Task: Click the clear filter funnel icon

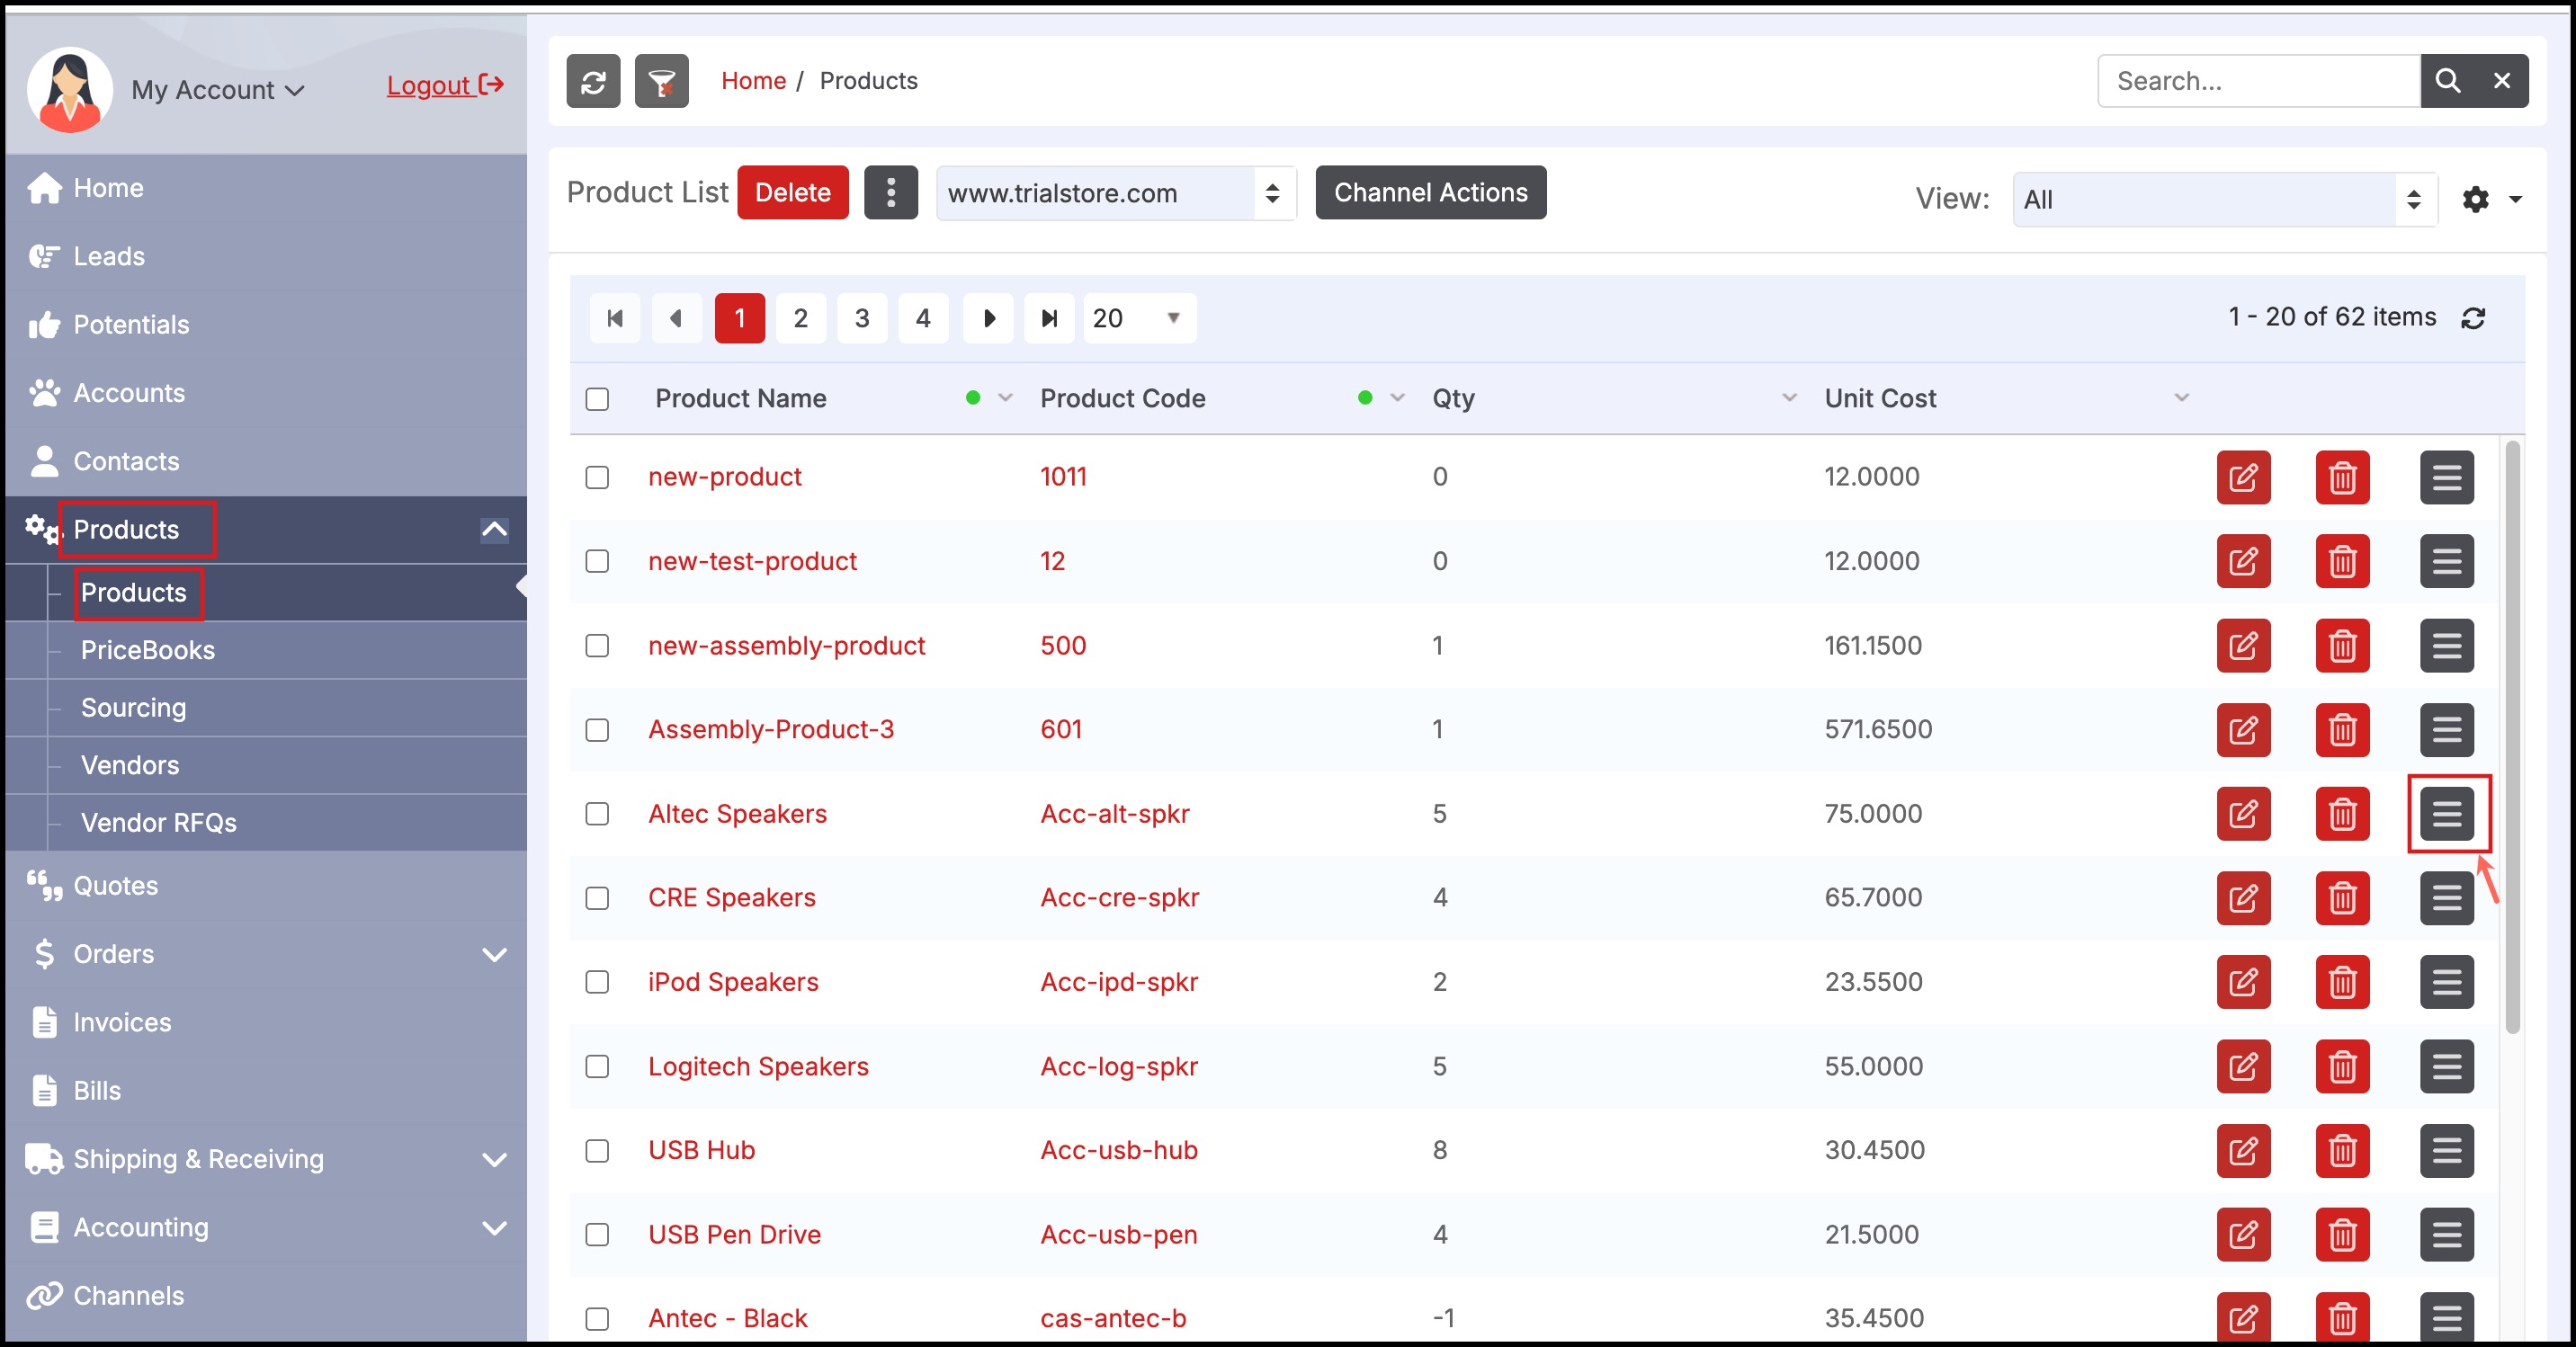Action: coord(661,81)
